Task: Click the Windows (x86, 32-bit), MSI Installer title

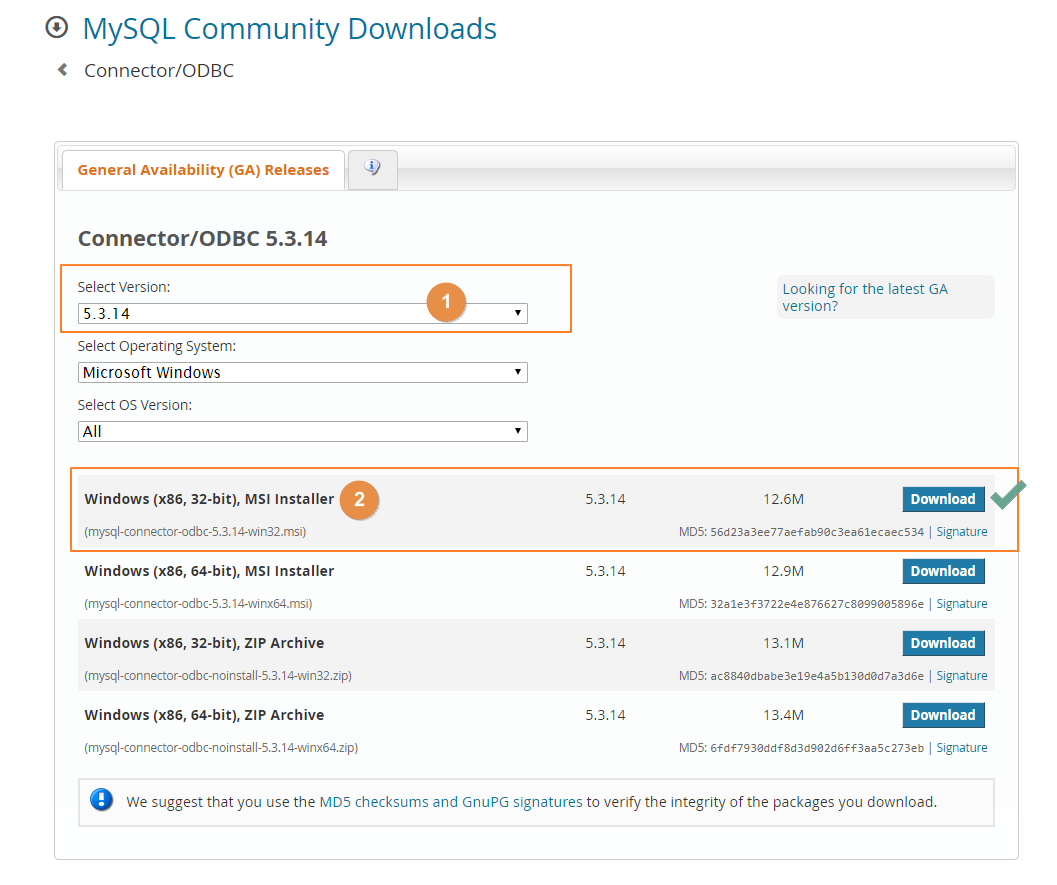Action: point(209,499)
